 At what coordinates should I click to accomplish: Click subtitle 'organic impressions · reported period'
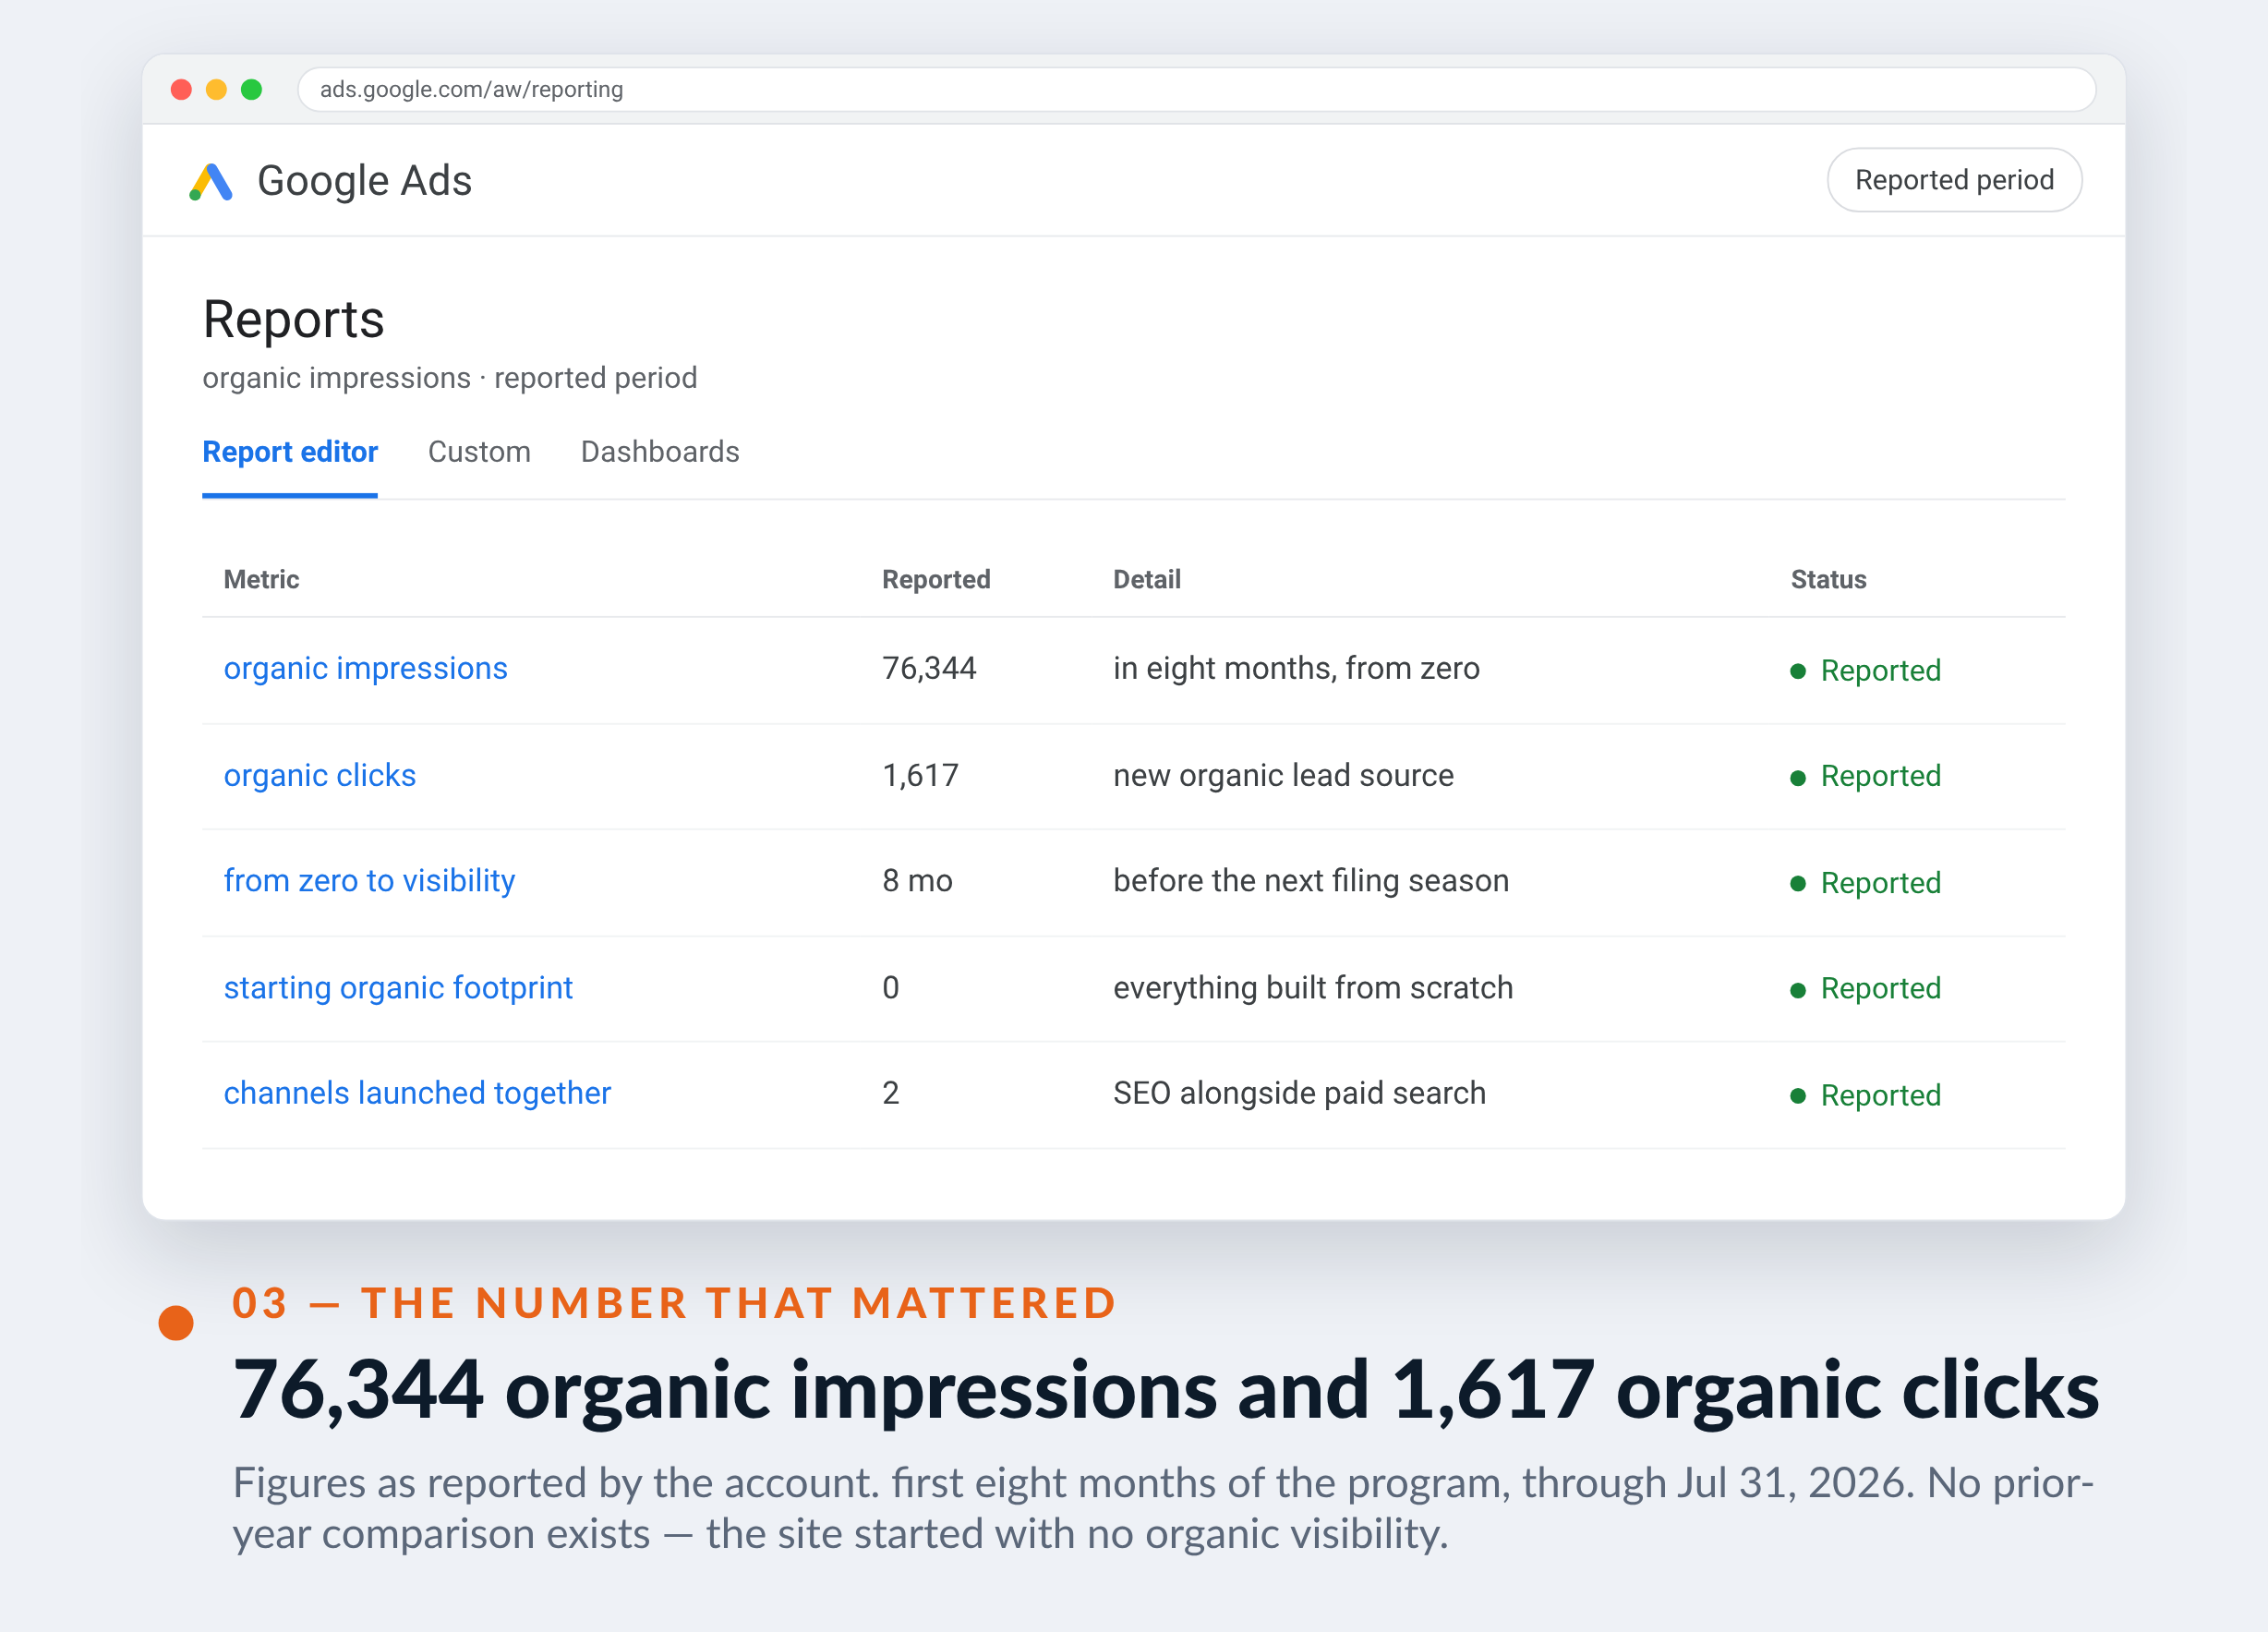point(449,378)
